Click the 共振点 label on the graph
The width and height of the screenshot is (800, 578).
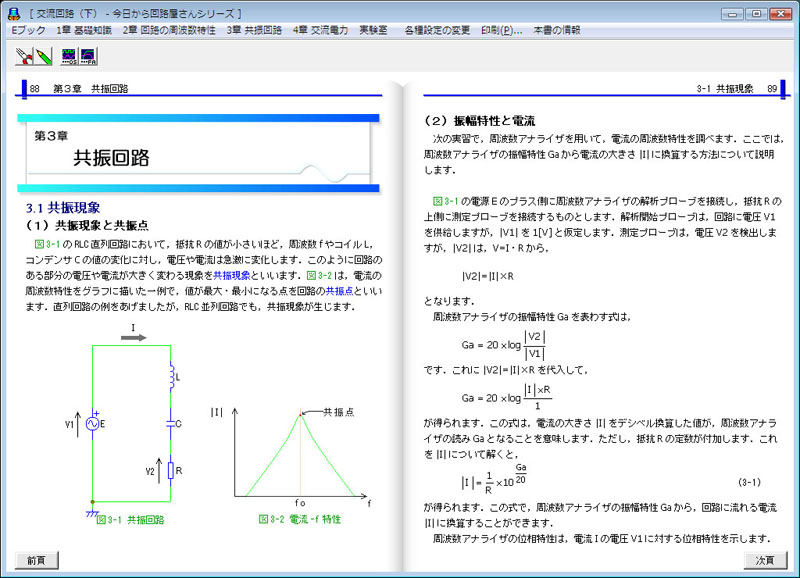pyautogui.click(x=338, y=412)
